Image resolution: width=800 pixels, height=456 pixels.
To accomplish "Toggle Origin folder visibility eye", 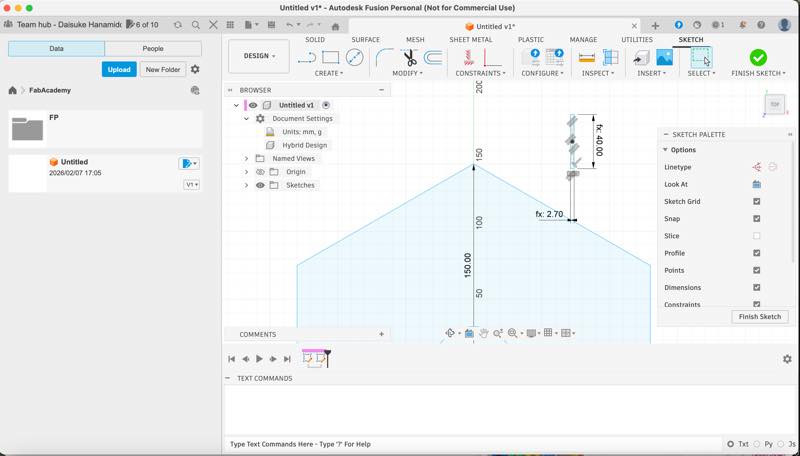I will (x=260, y=172).
